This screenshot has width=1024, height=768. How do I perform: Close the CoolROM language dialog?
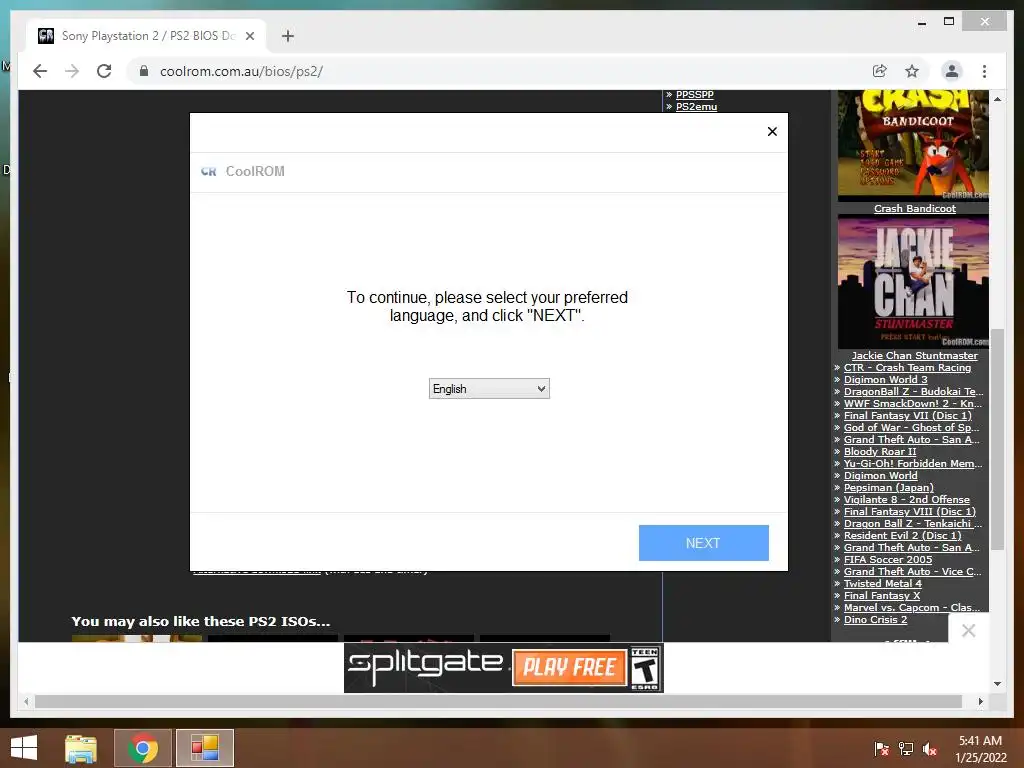(772, 131)
